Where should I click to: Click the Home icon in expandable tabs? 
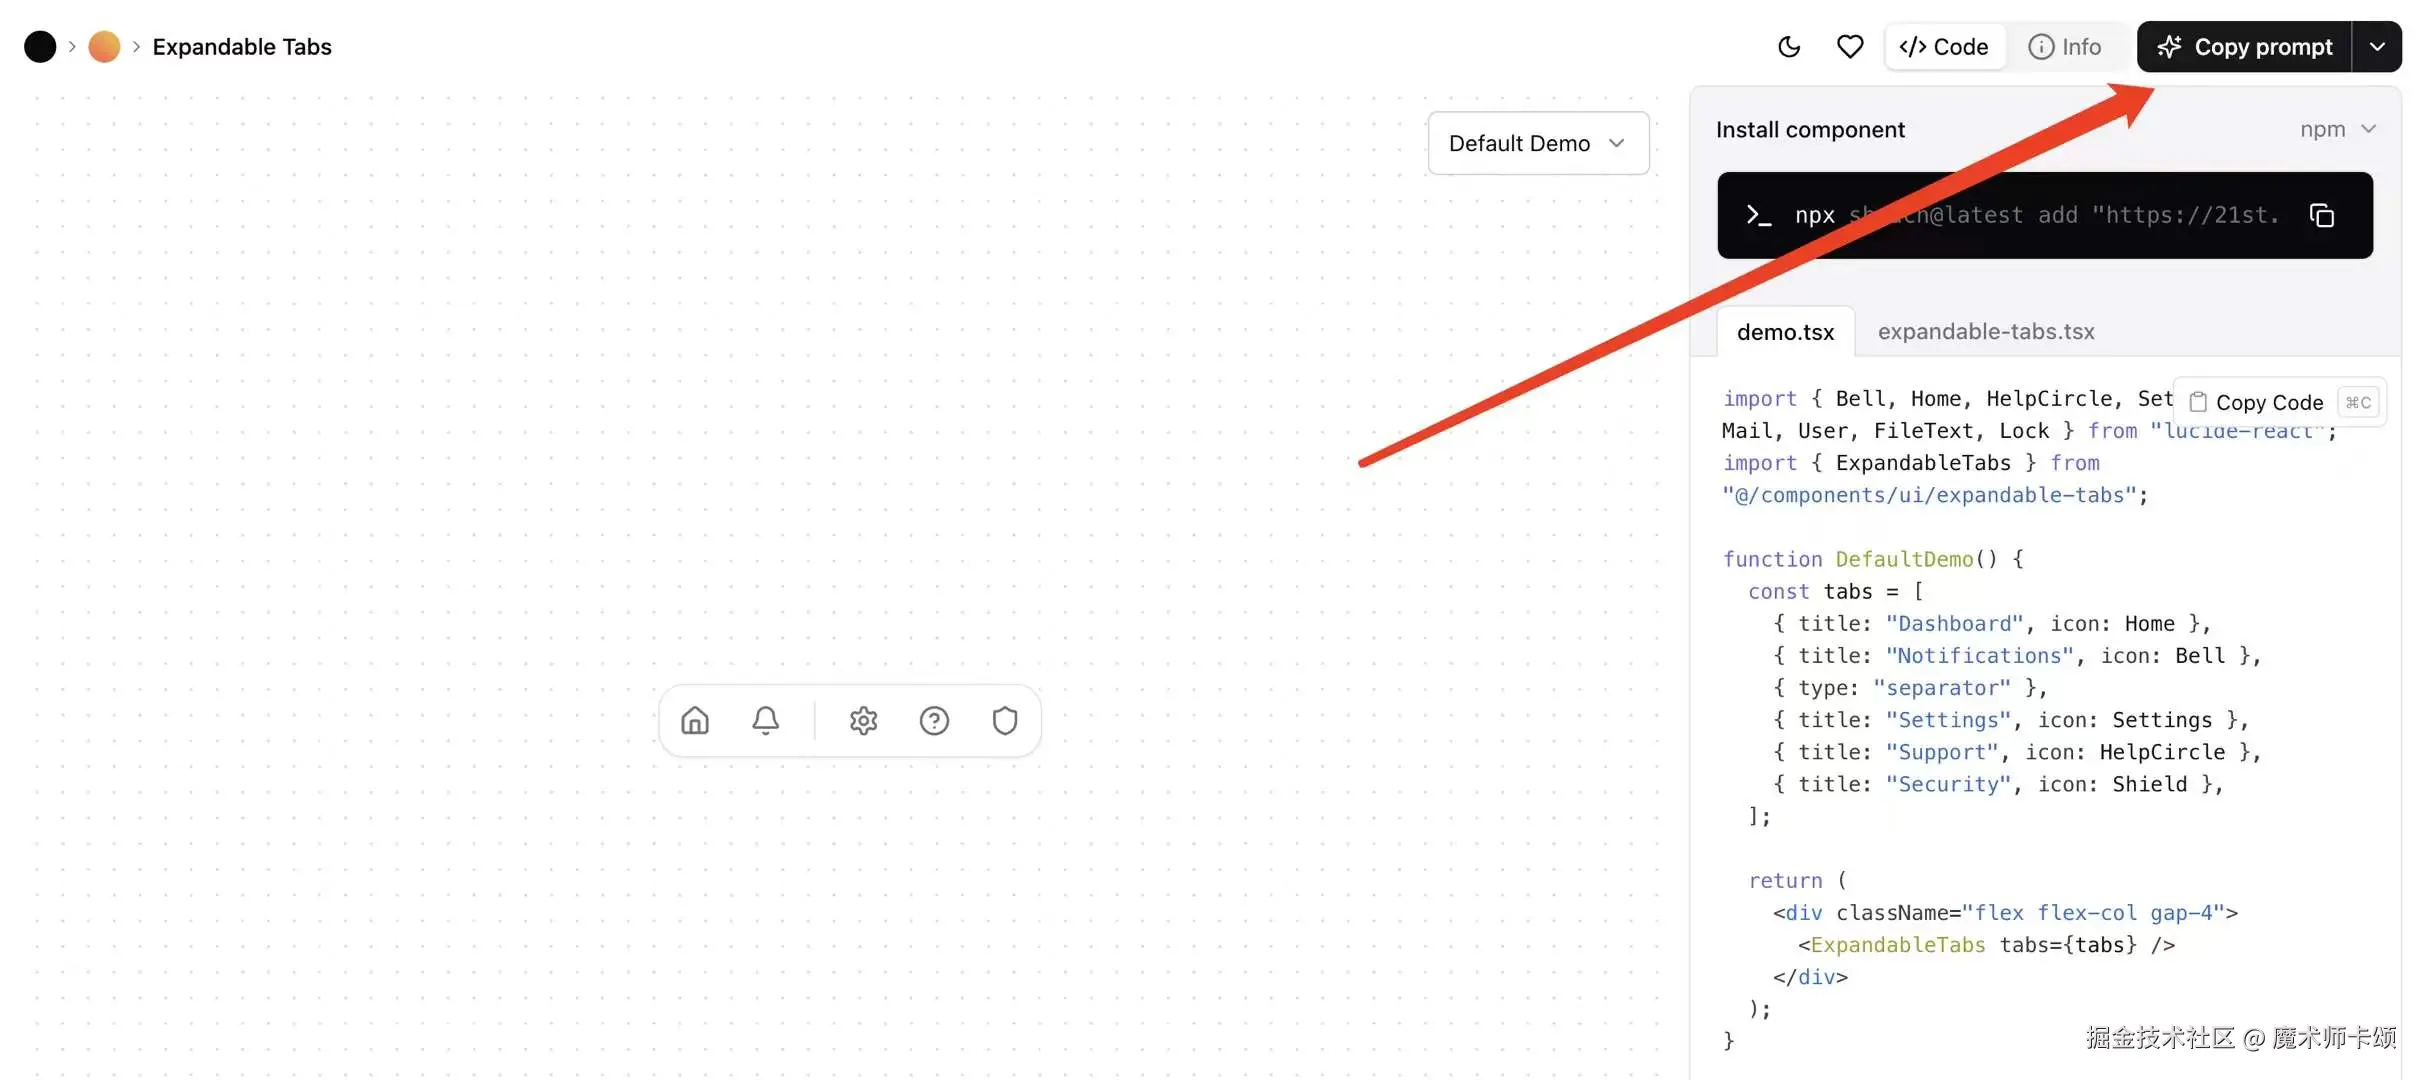click(695, 720)
